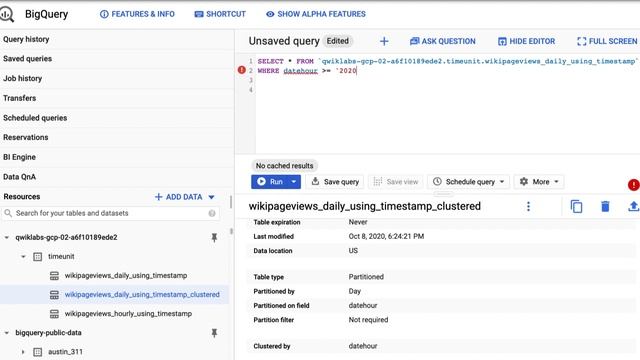
Task: Click the export table icon
Action: (x=633, y=207)
